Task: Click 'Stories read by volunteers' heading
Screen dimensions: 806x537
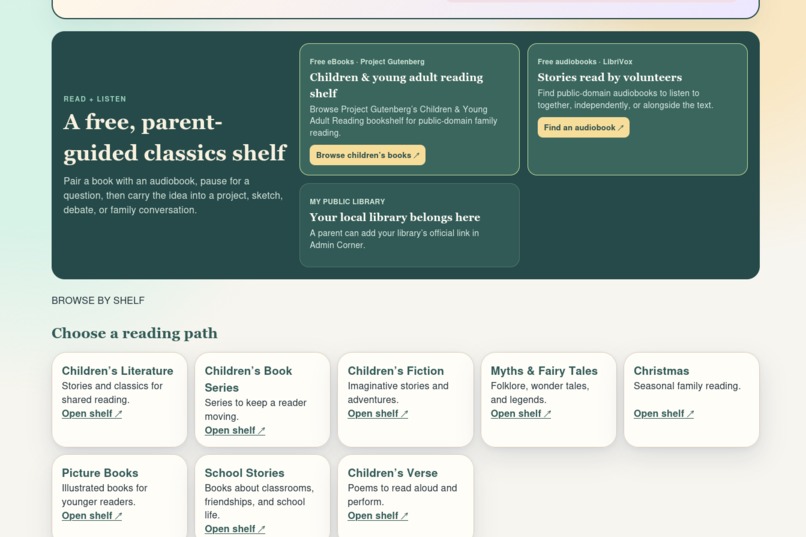Action: coord(610,78)
